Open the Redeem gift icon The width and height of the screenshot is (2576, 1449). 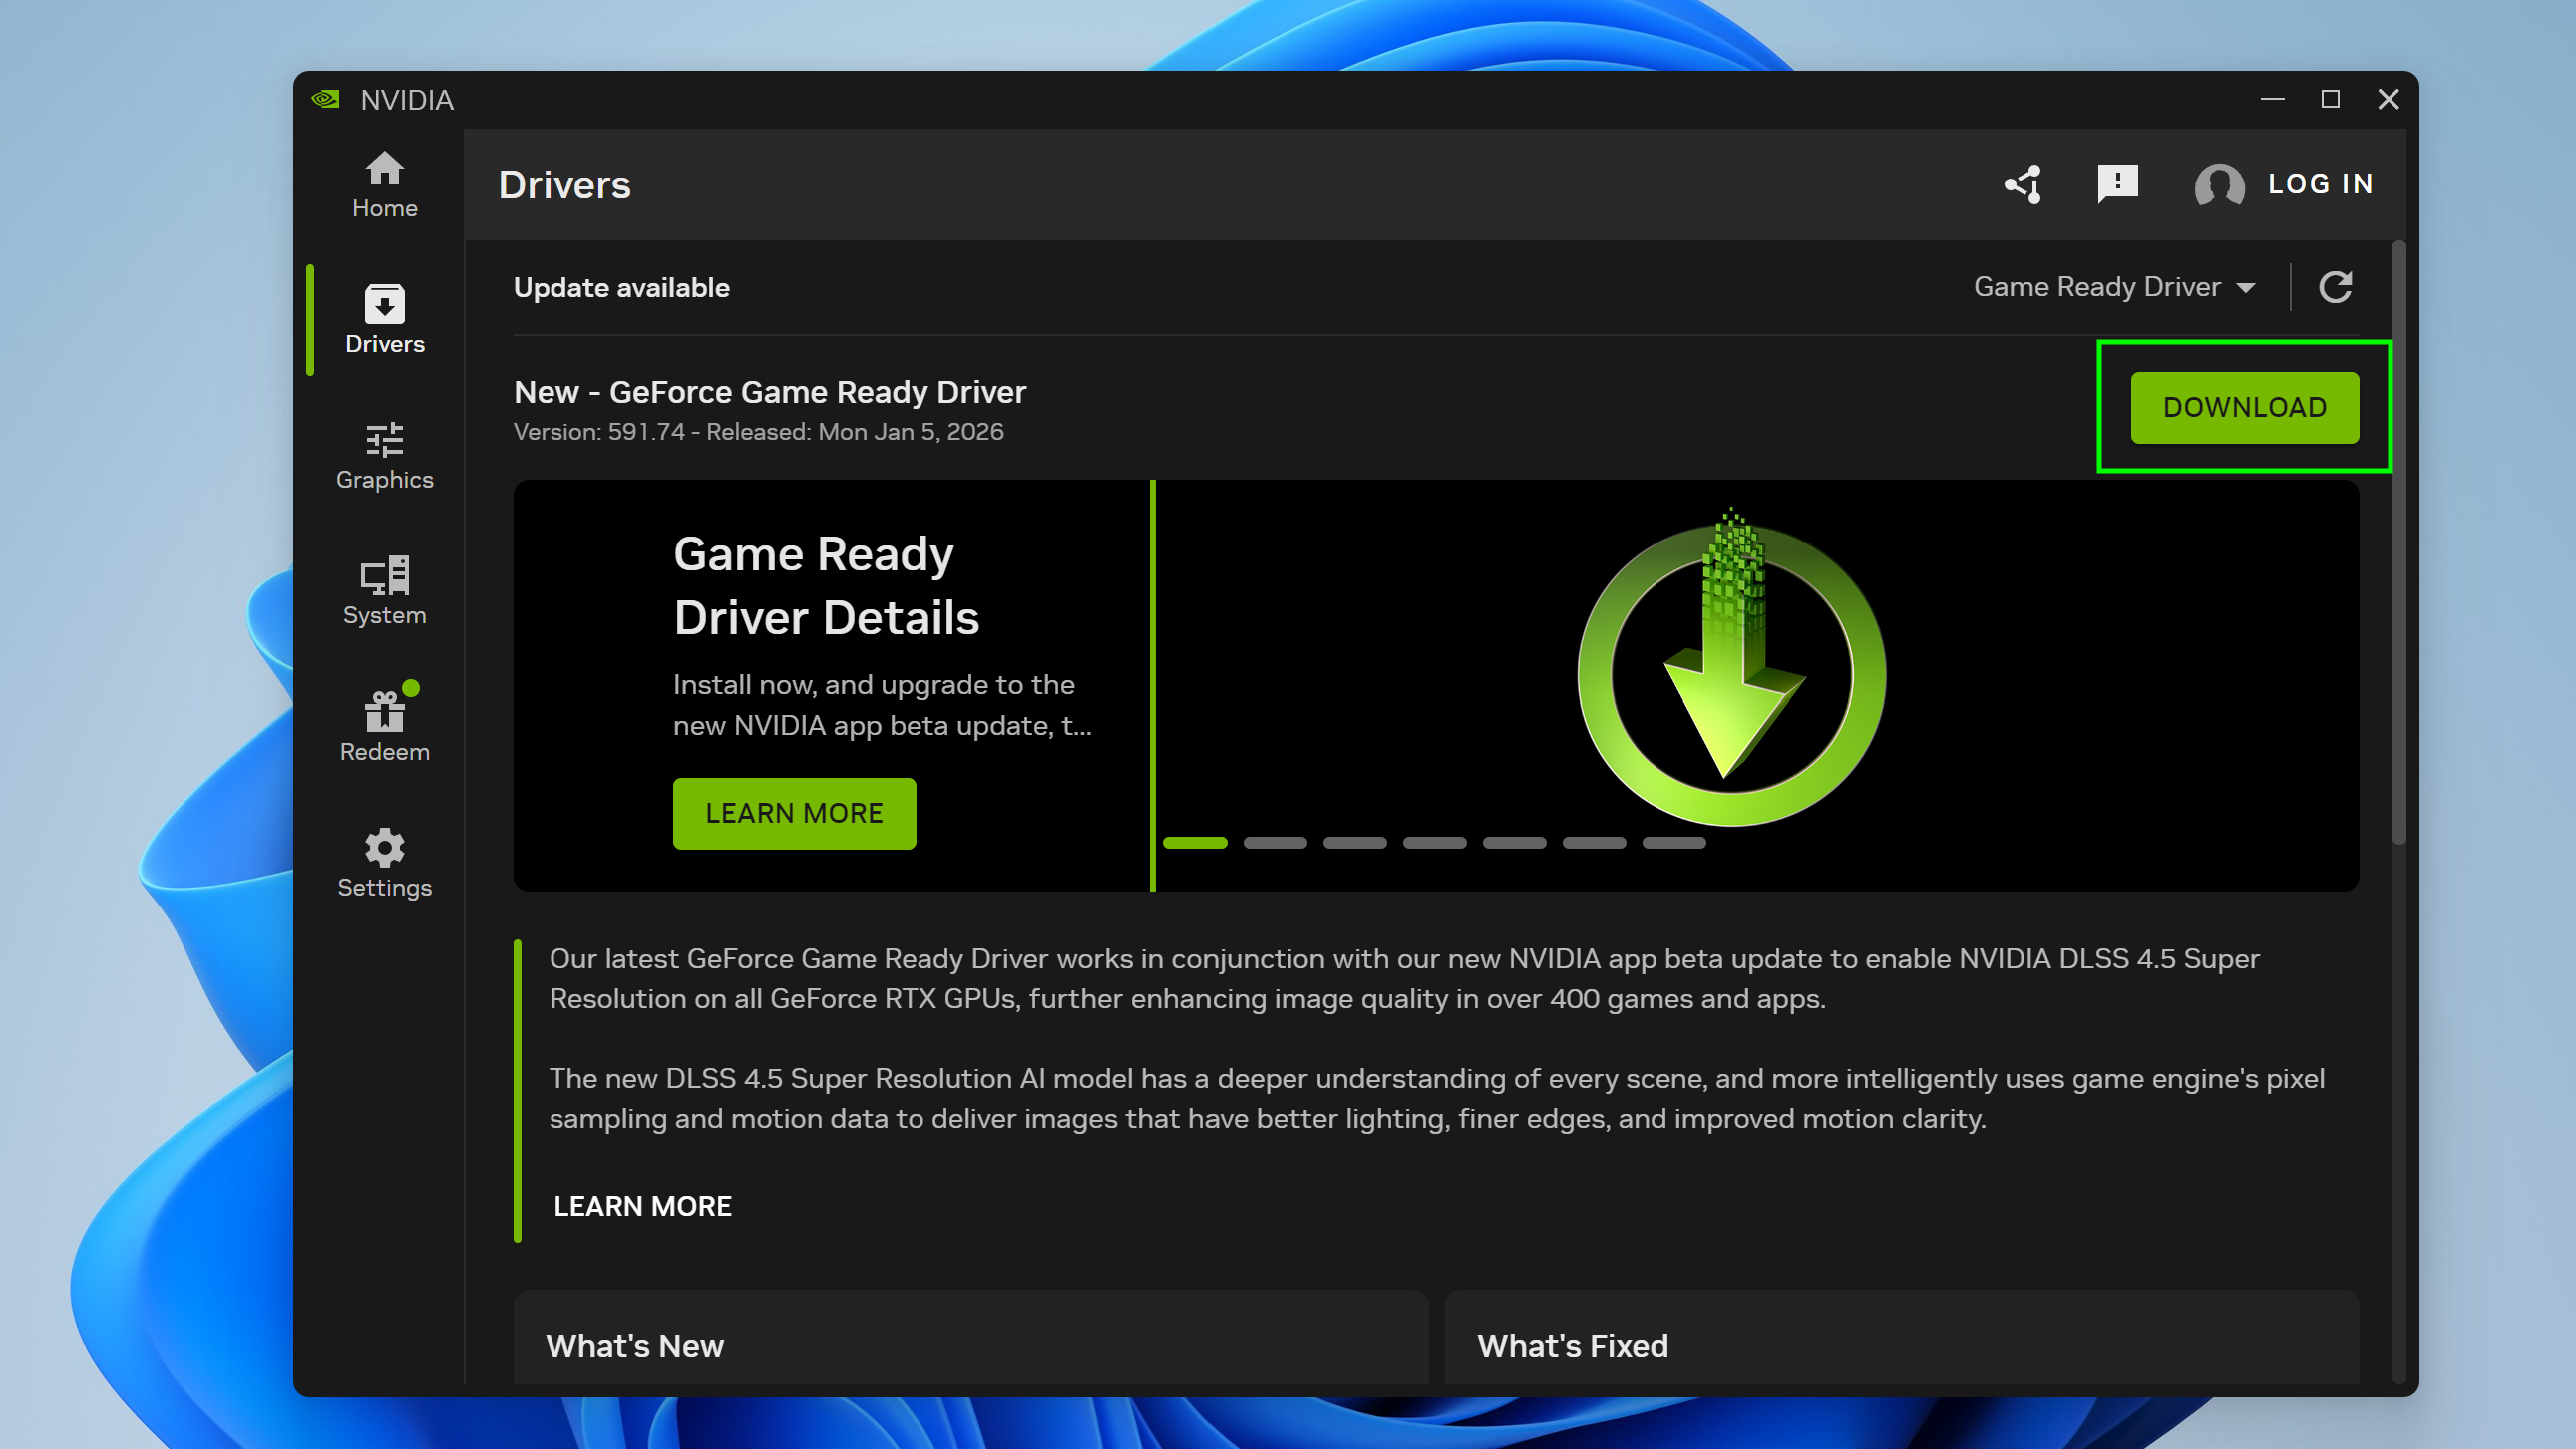click(x=384, y=726)
